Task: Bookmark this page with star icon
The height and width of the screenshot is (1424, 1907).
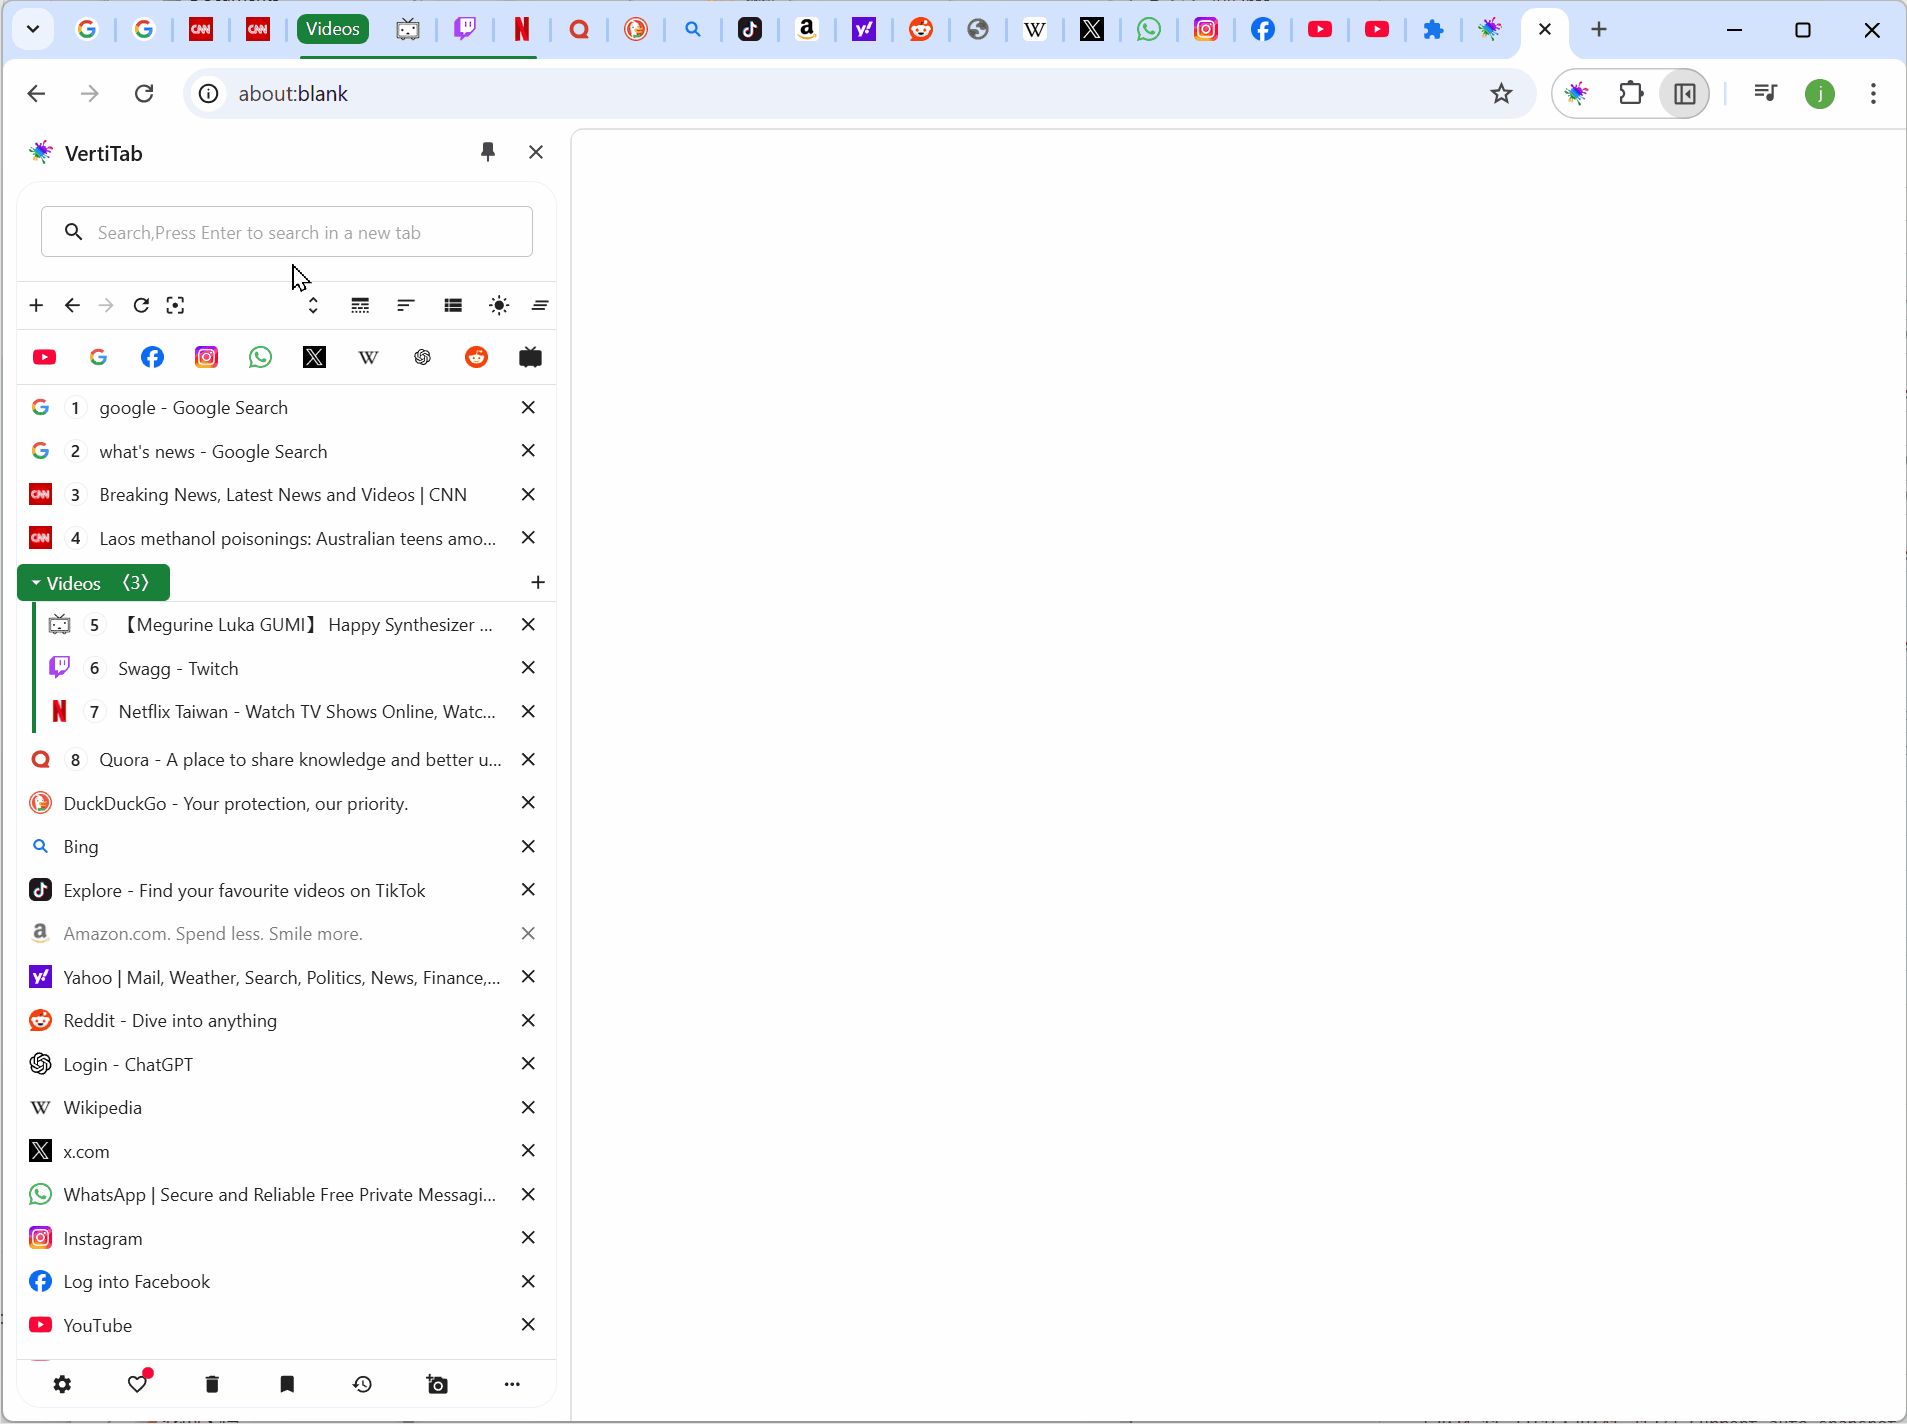Action: click(x=1501, y=94)
